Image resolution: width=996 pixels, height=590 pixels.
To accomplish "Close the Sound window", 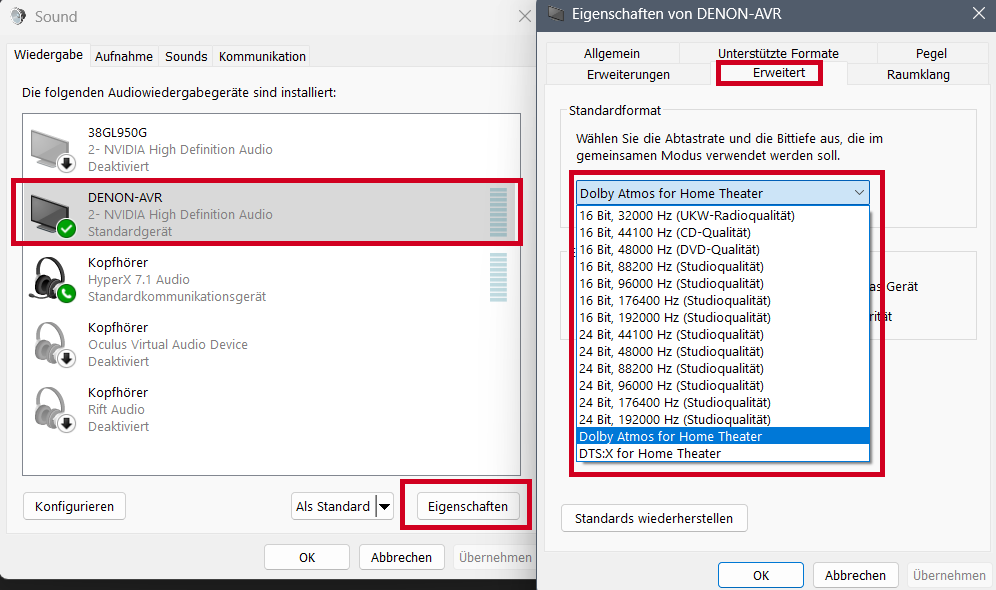I will point(525,17).
